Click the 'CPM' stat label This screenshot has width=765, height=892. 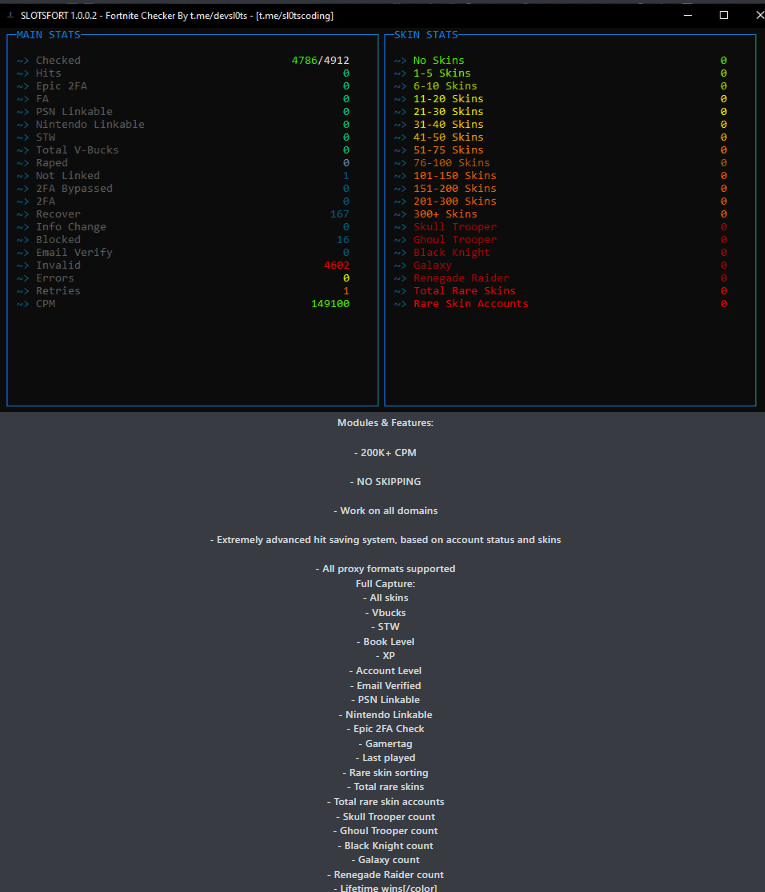(x=46, y=304)
